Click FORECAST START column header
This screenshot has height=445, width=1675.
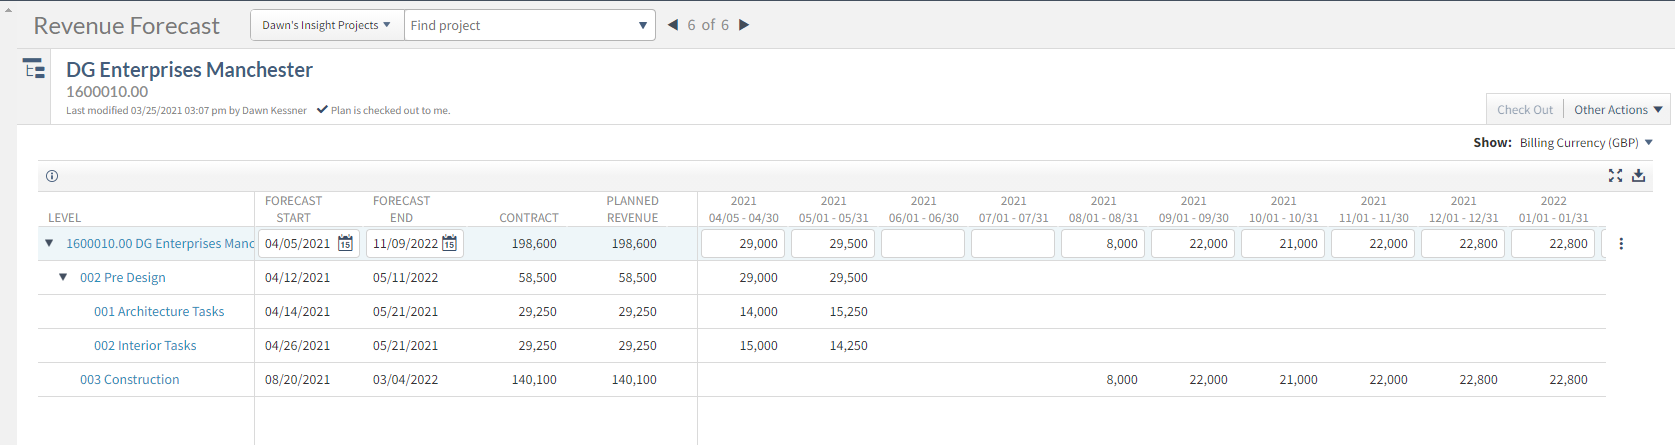tap(294, 209)
